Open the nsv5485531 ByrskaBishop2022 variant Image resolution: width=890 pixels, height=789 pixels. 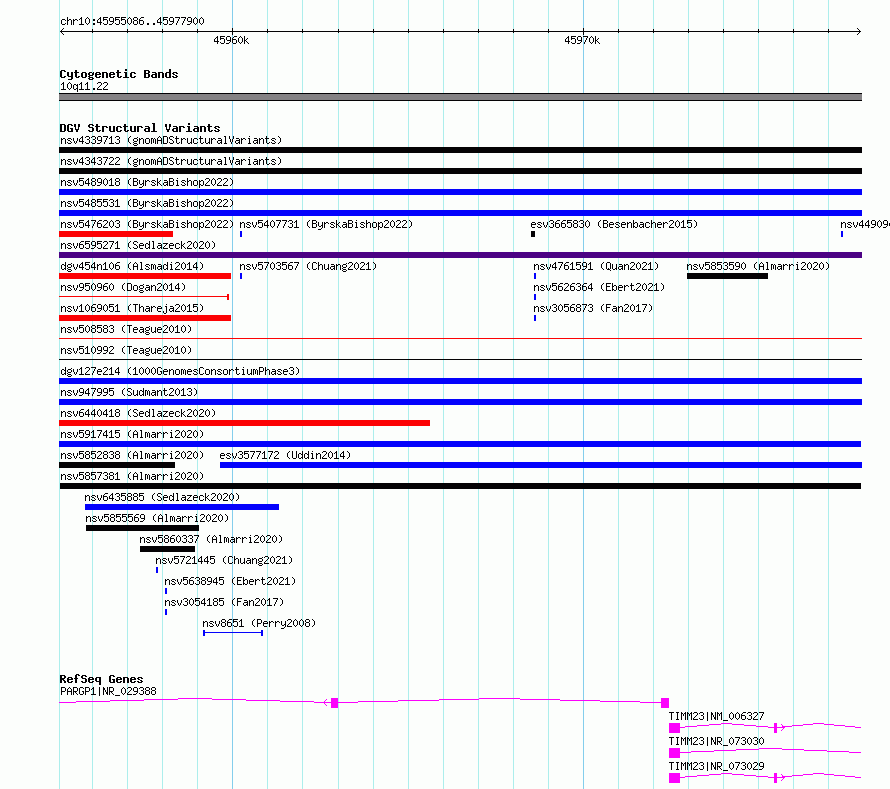(147, 203)
